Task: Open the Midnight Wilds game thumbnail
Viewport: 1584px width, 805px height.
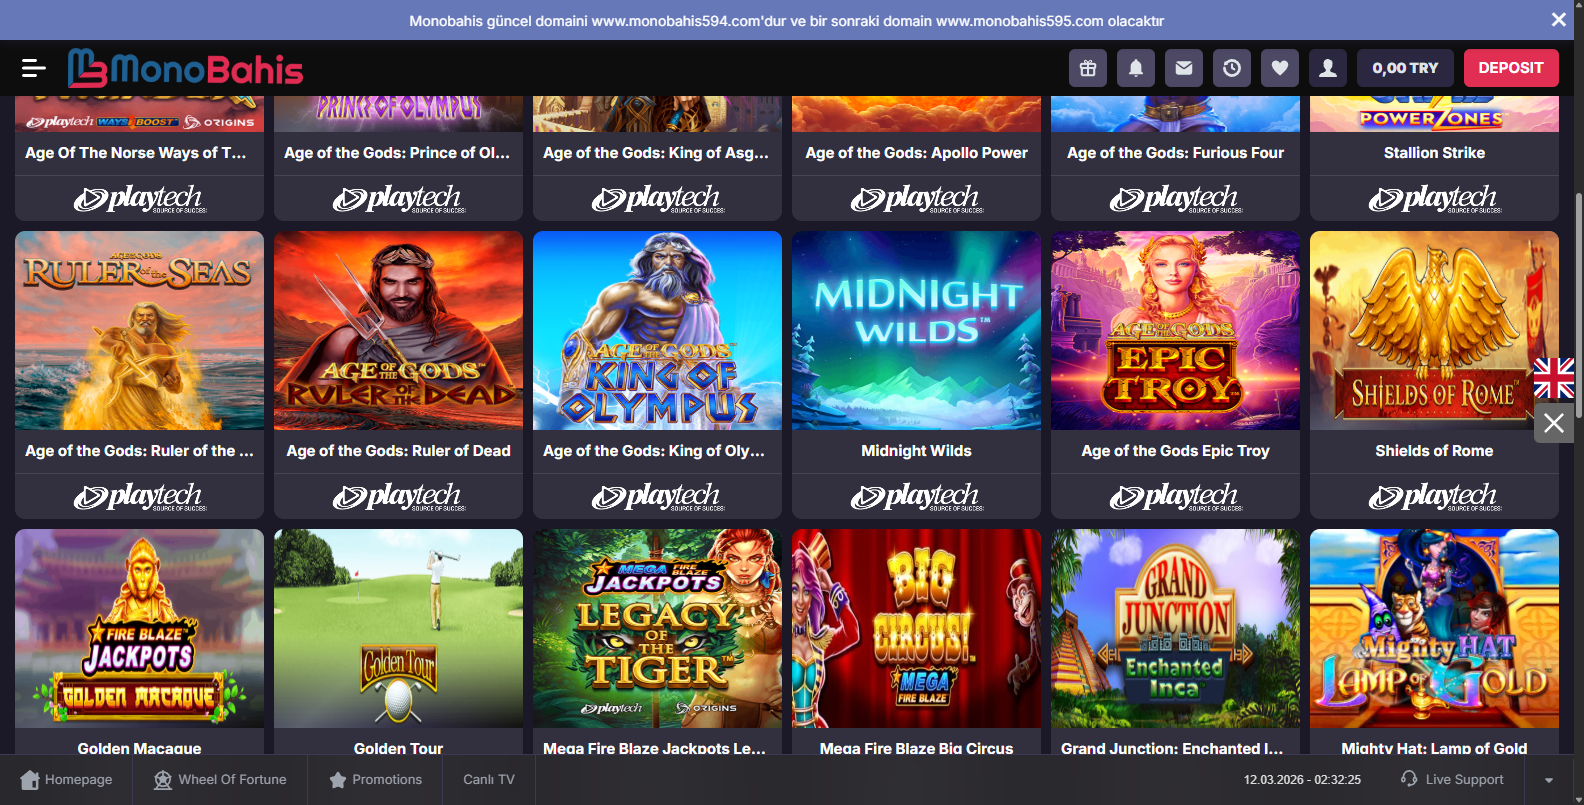Action: 916,331
